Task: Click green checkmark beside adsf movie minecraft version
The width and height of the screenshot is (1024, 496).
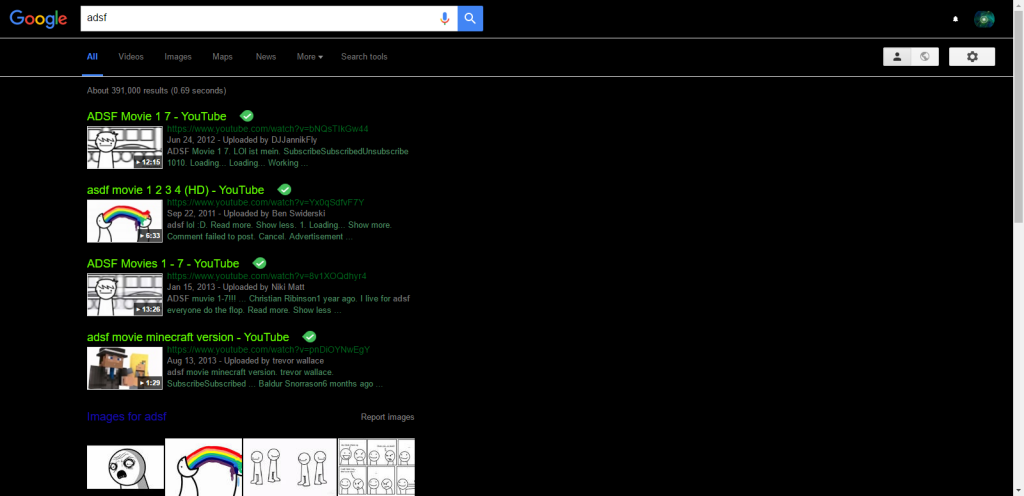Action: pos(310,337)
